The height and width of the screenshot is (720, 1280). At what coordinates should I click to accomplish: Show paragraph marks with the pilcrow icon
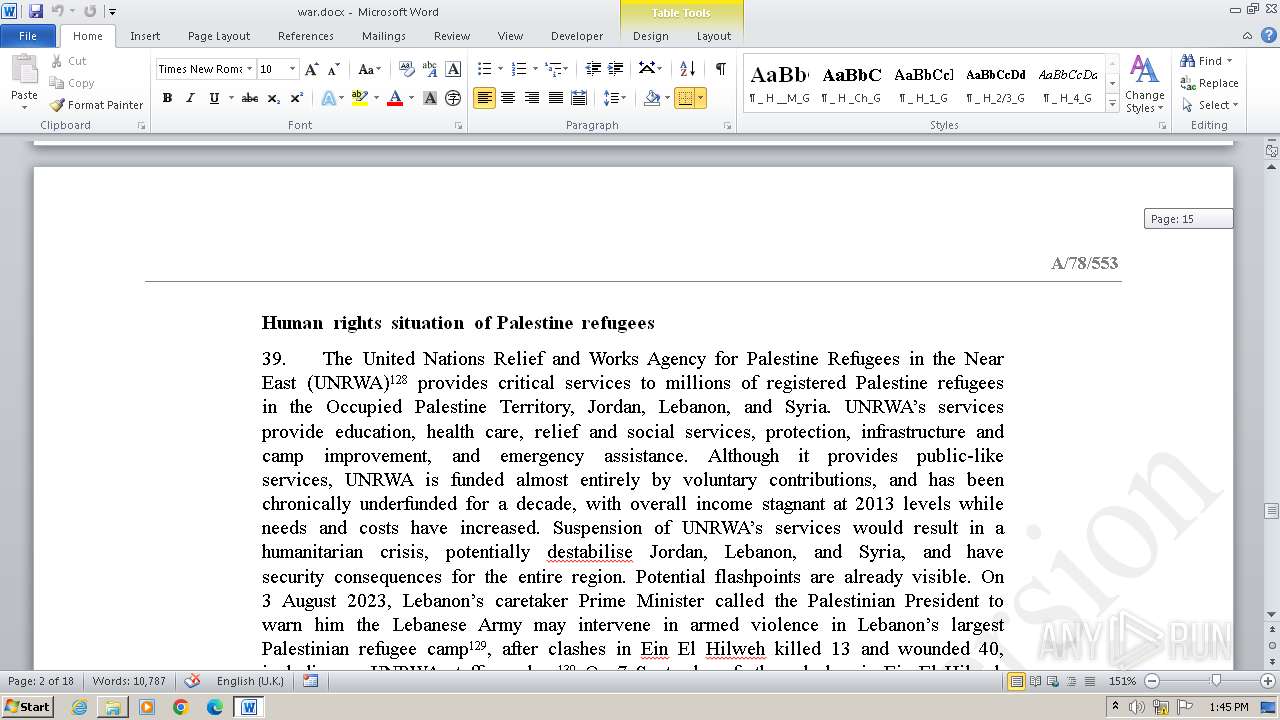[x=720, y=69]
